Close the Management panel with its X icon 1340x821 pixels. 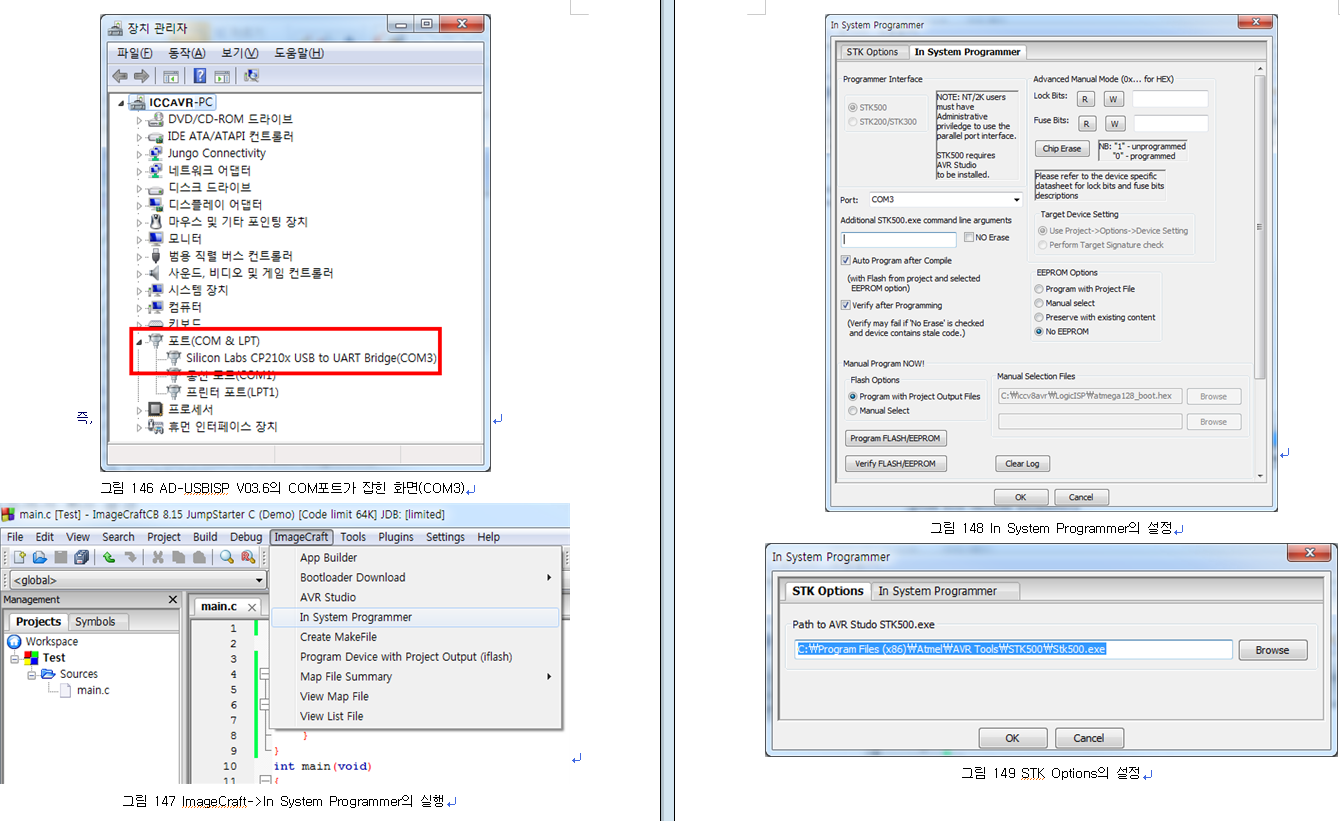tap(172, 600)
